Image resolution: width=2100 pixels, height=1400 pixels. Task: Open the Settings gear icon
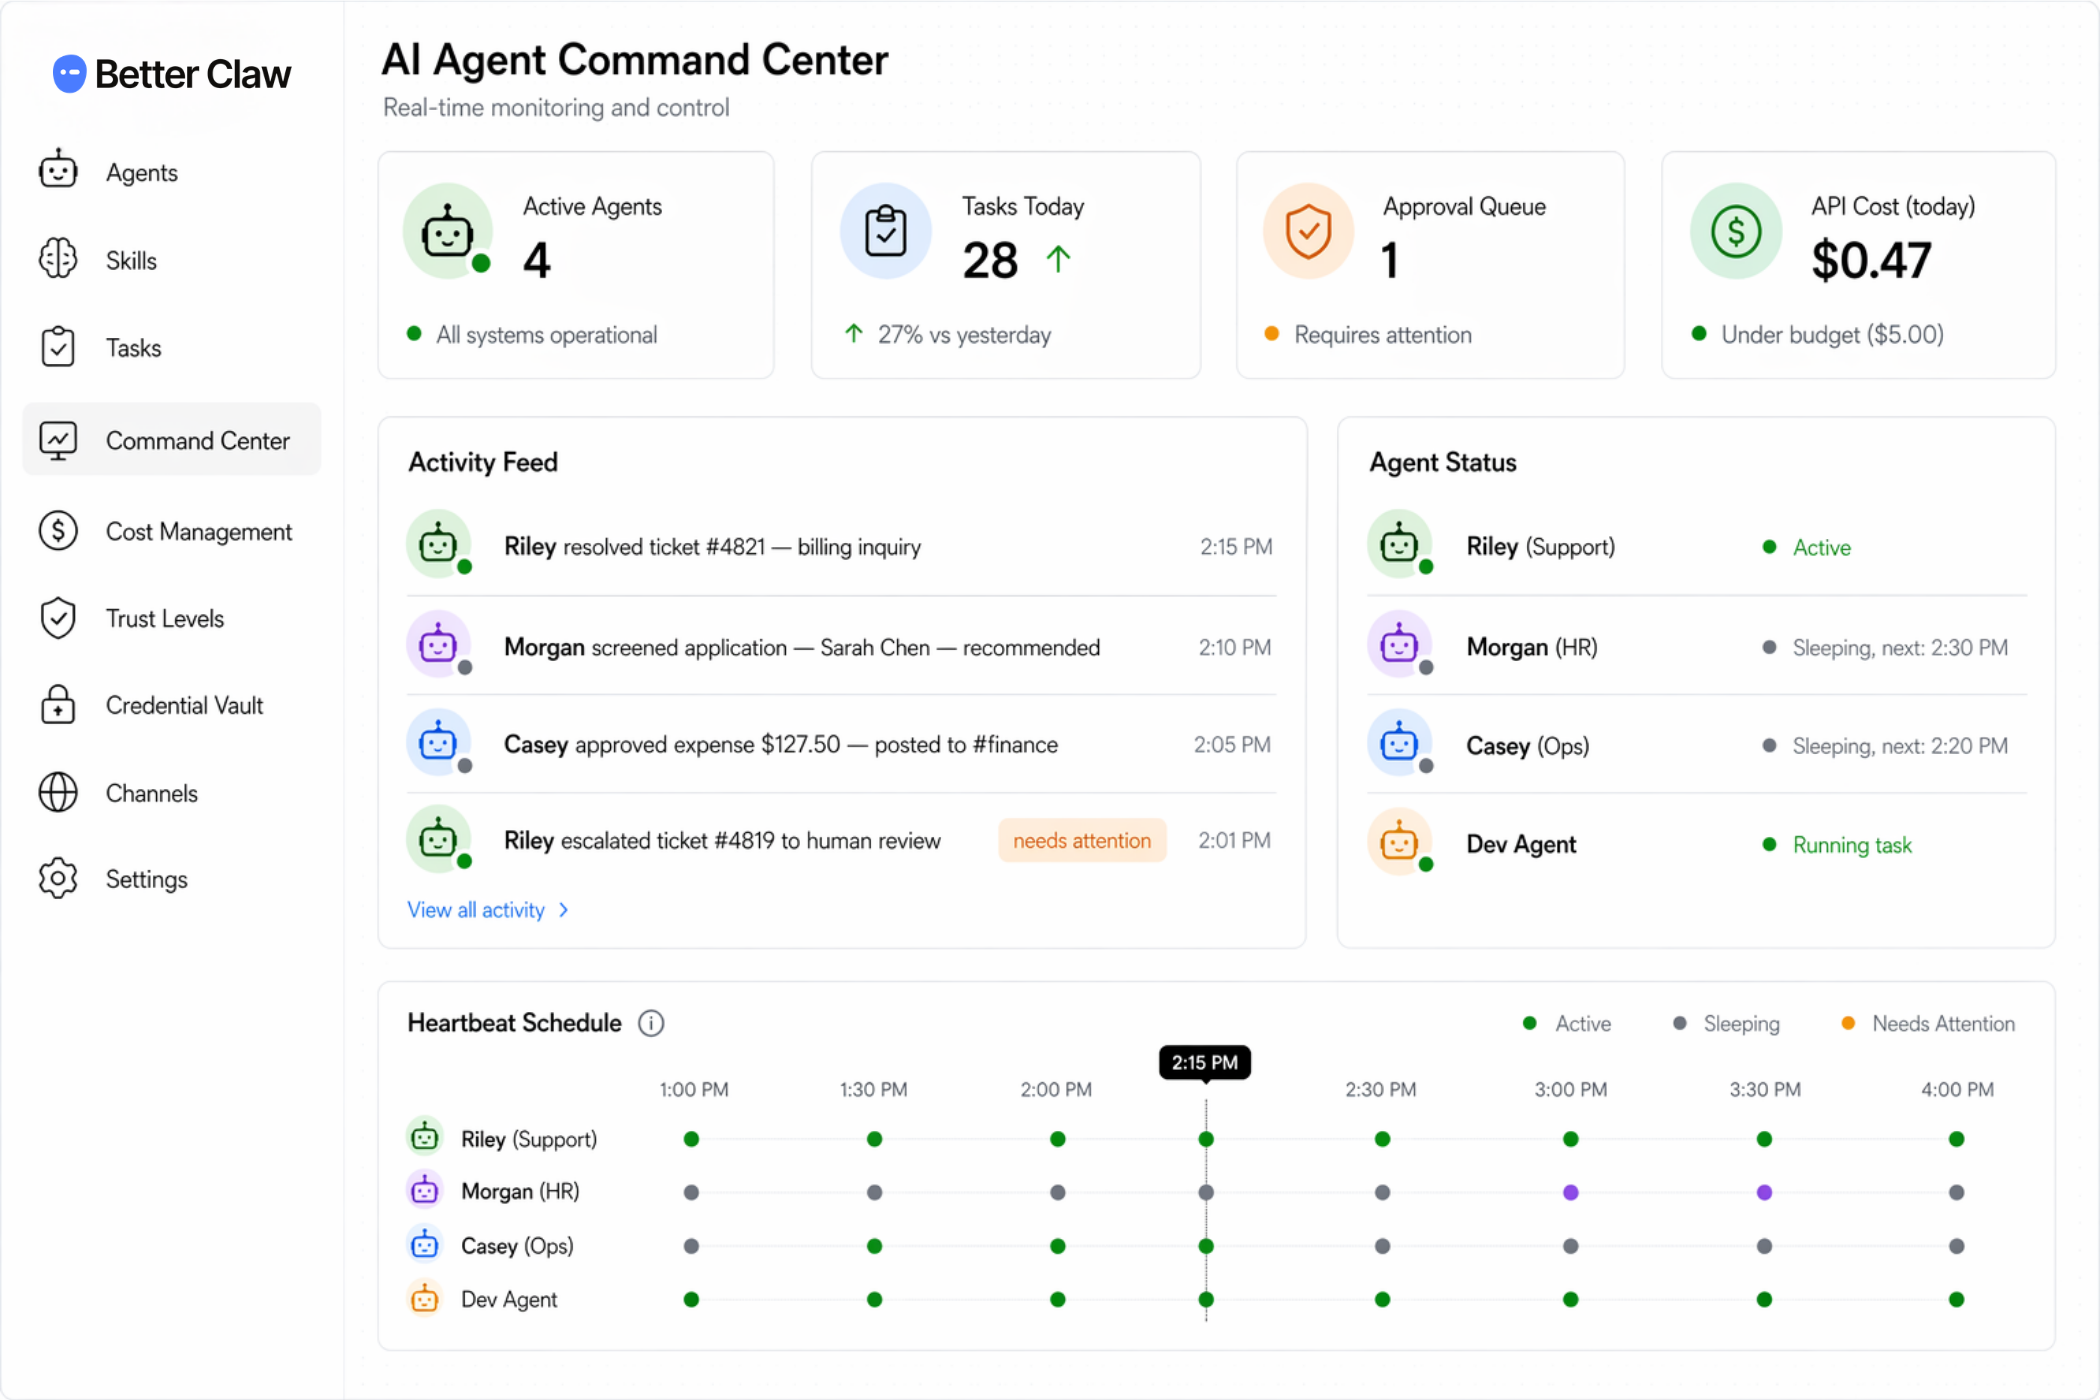pyautogui.click(x=57, y=879)
